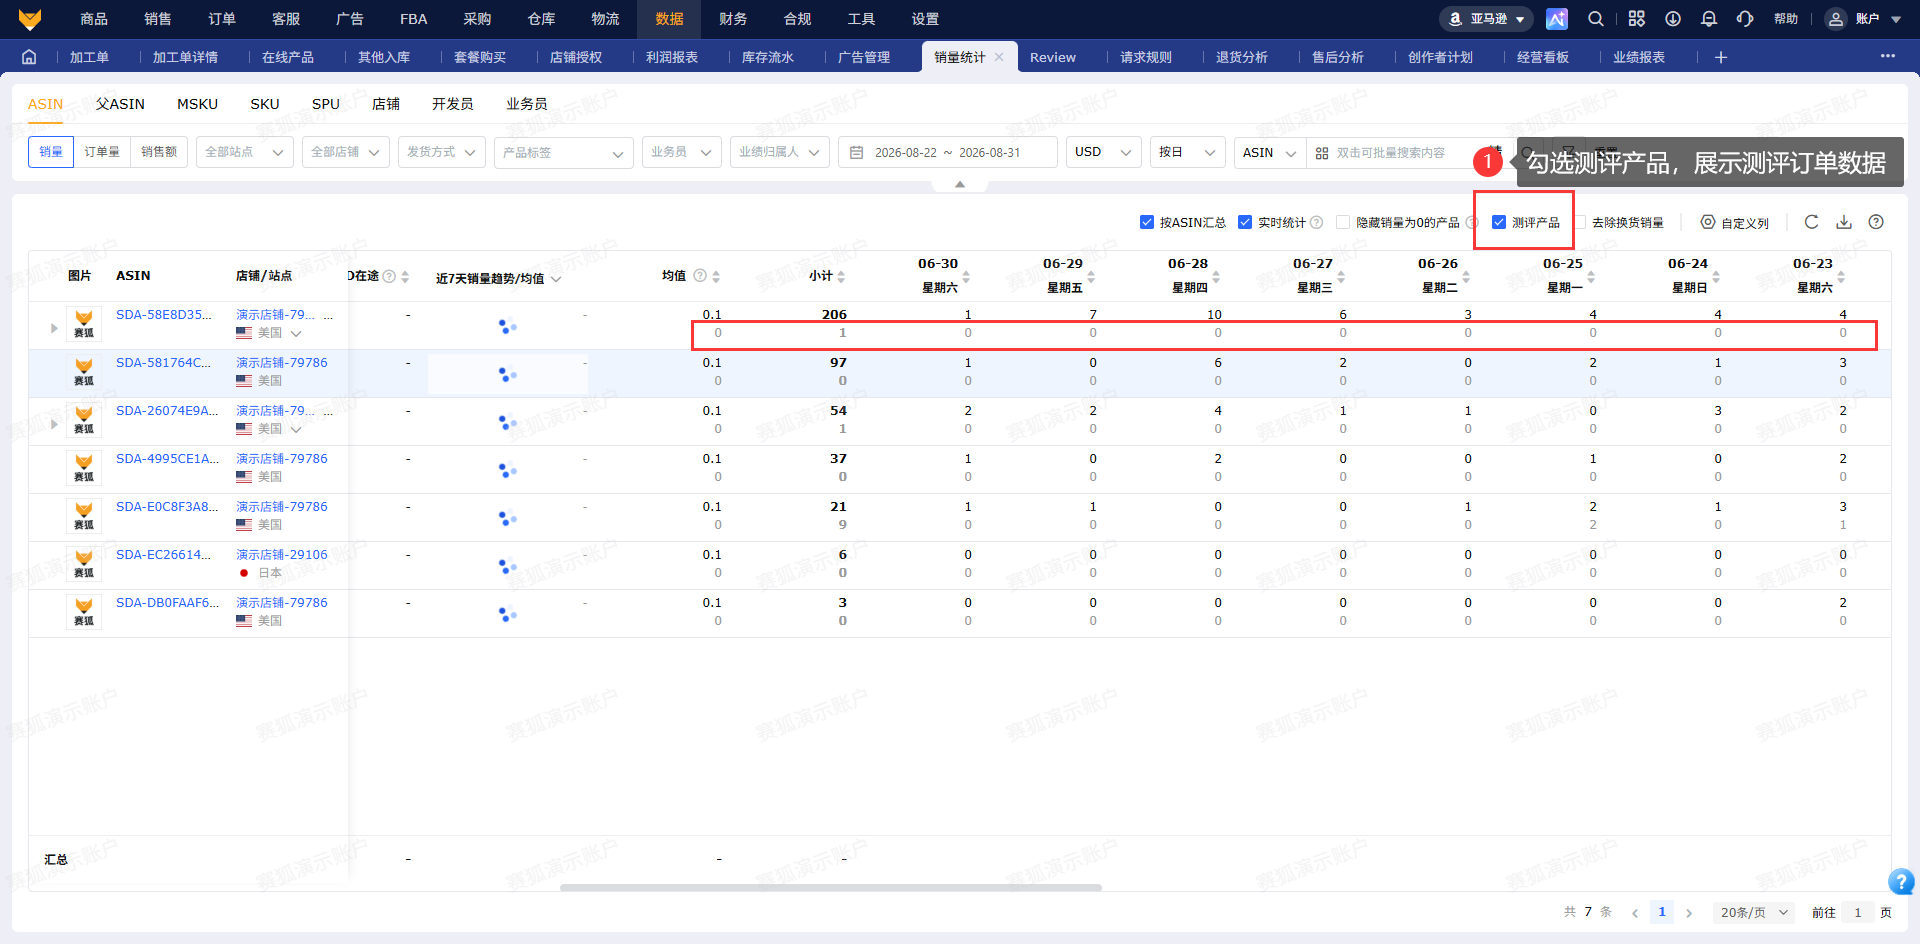
Task: Open the 全部站点 dropdown
Action: coord(243,152)
